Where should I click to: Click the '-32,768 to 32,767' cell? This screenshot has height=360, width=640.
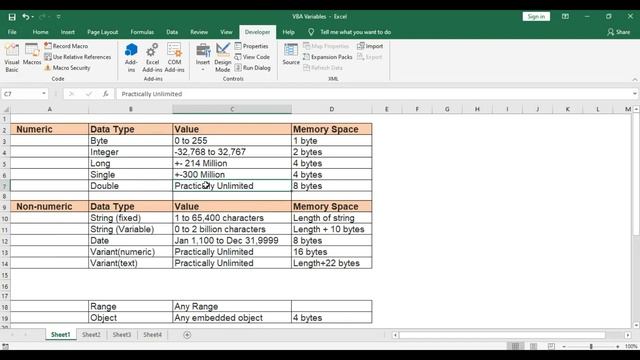tap(232, 152)
